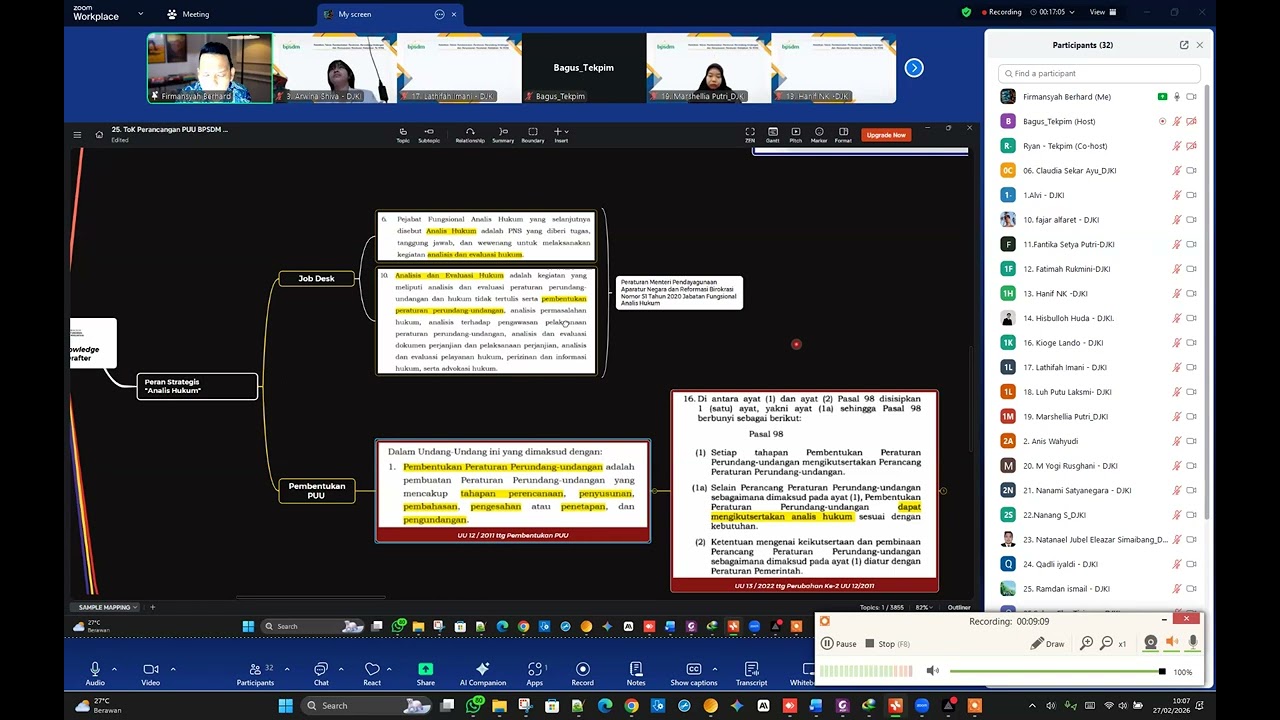Pop out the Participants panel
This screenshot has width=1280, height=720.
point(1184,45)
